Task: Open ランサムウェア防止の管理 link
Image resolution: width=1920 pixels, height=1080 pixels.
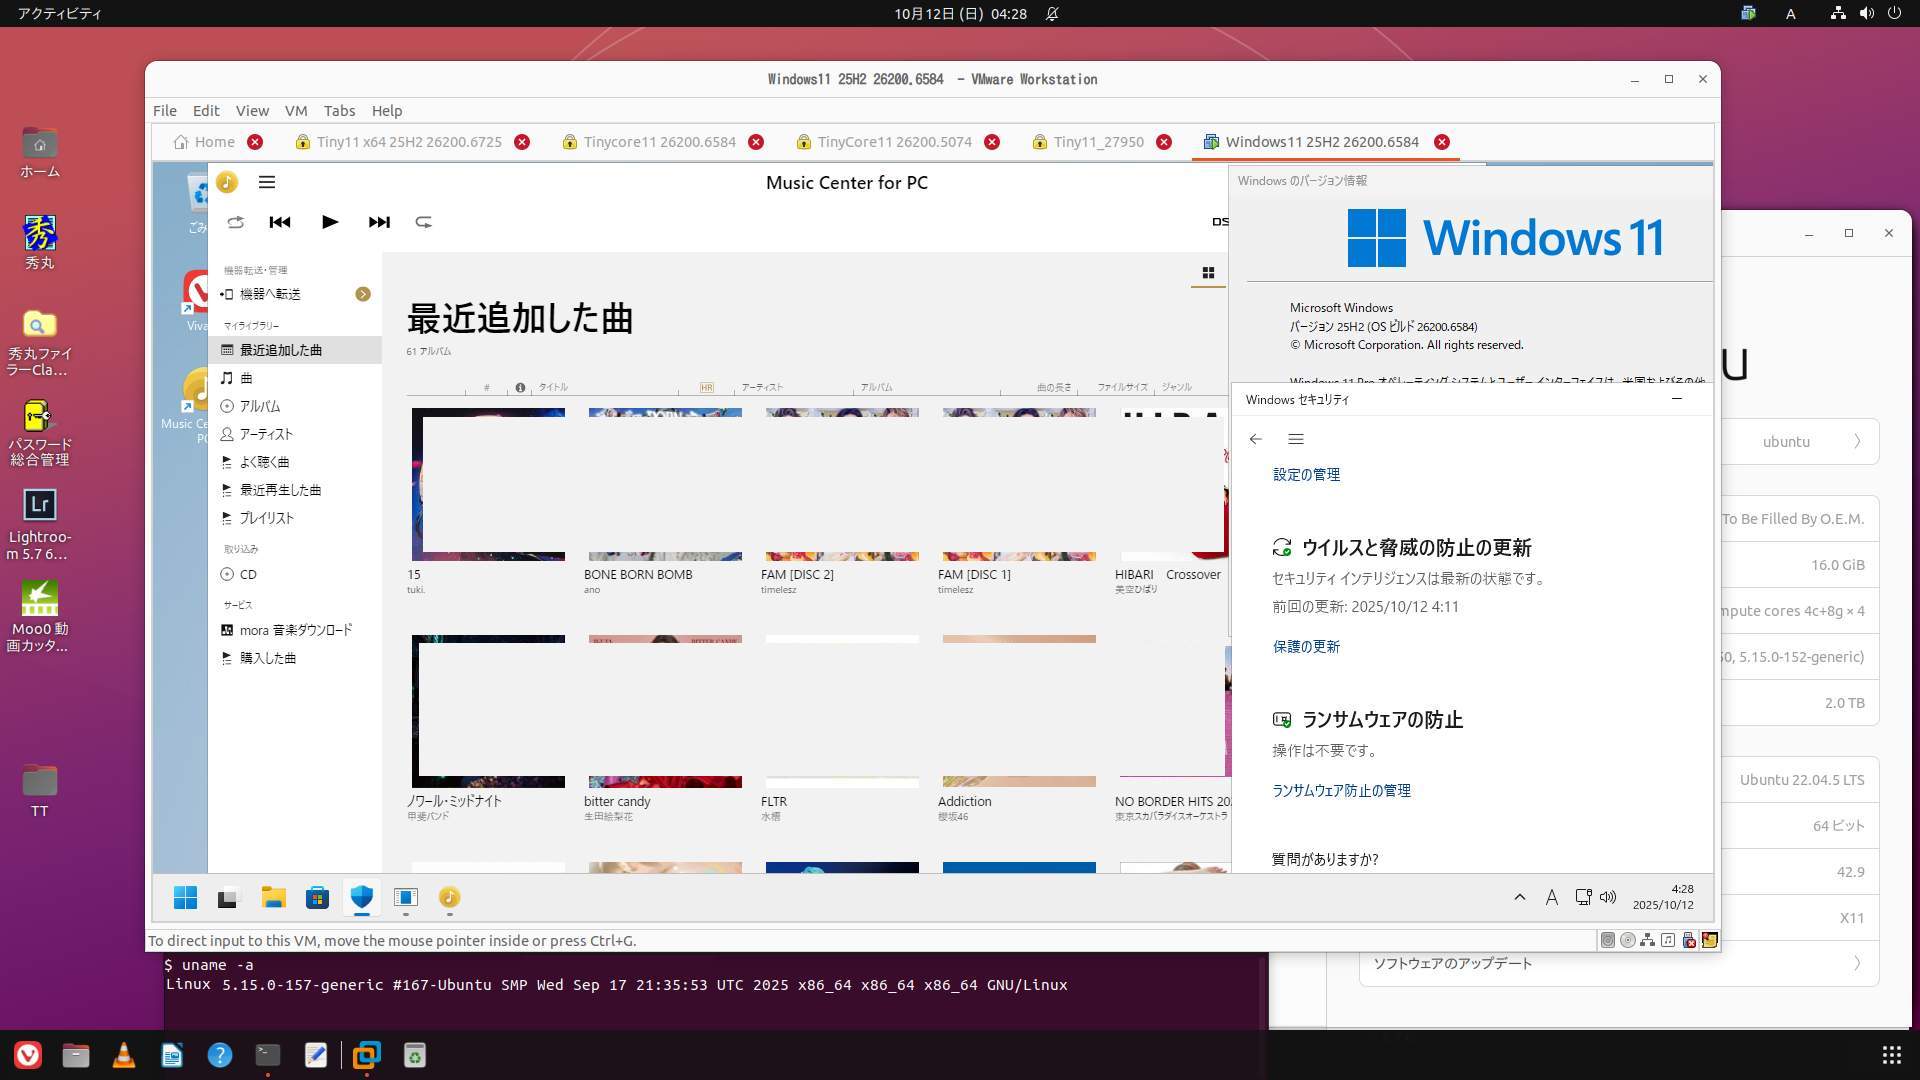Action: [x=1341, y=790]
